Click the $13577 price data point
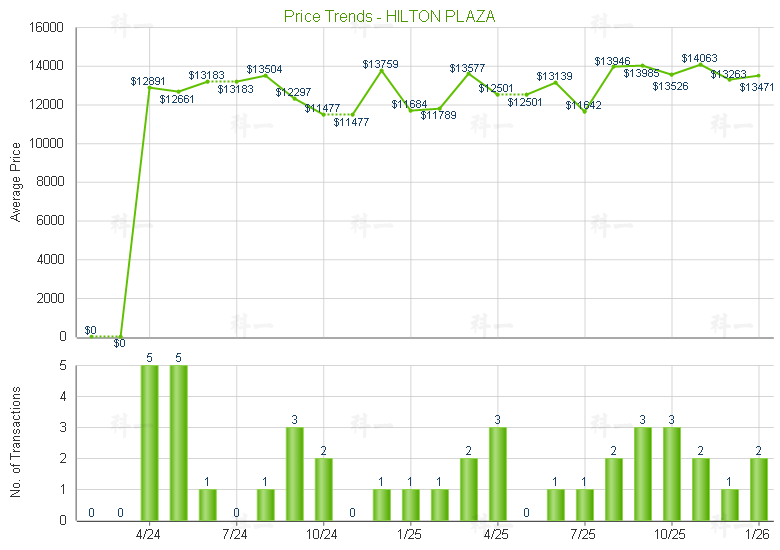The image size is (780, 550). tap(468, 74)
